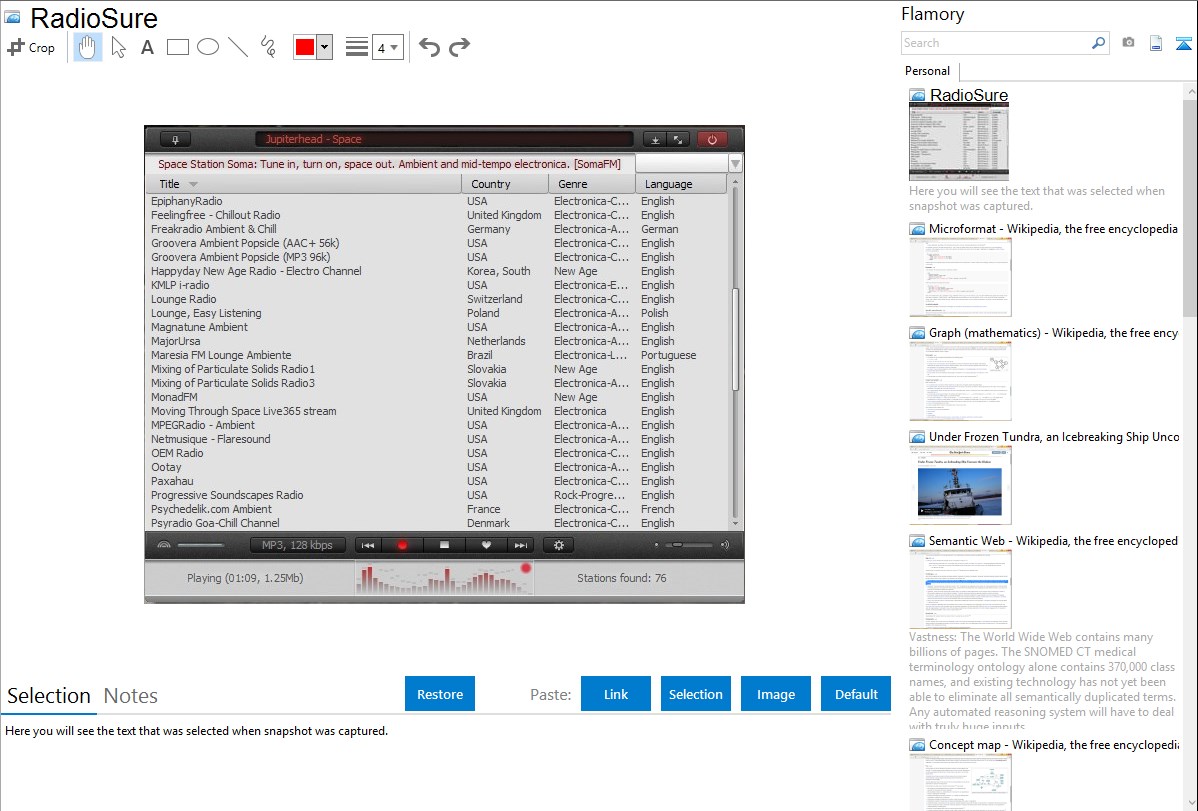The height and width of the screenshot is (811, 1198).
Task: Add station to favorites with heart
Action: coord(486,546)
